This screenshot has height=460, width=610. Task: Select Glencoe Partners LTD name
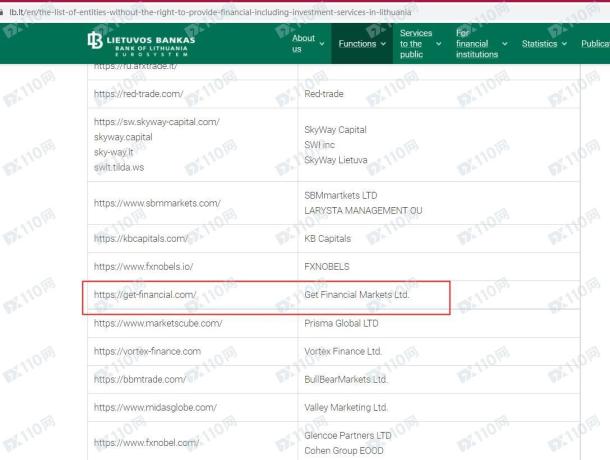348,435
